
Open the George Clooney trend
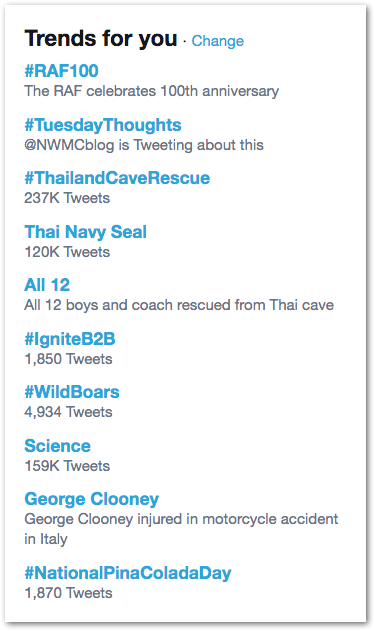(x=92, y=499)
